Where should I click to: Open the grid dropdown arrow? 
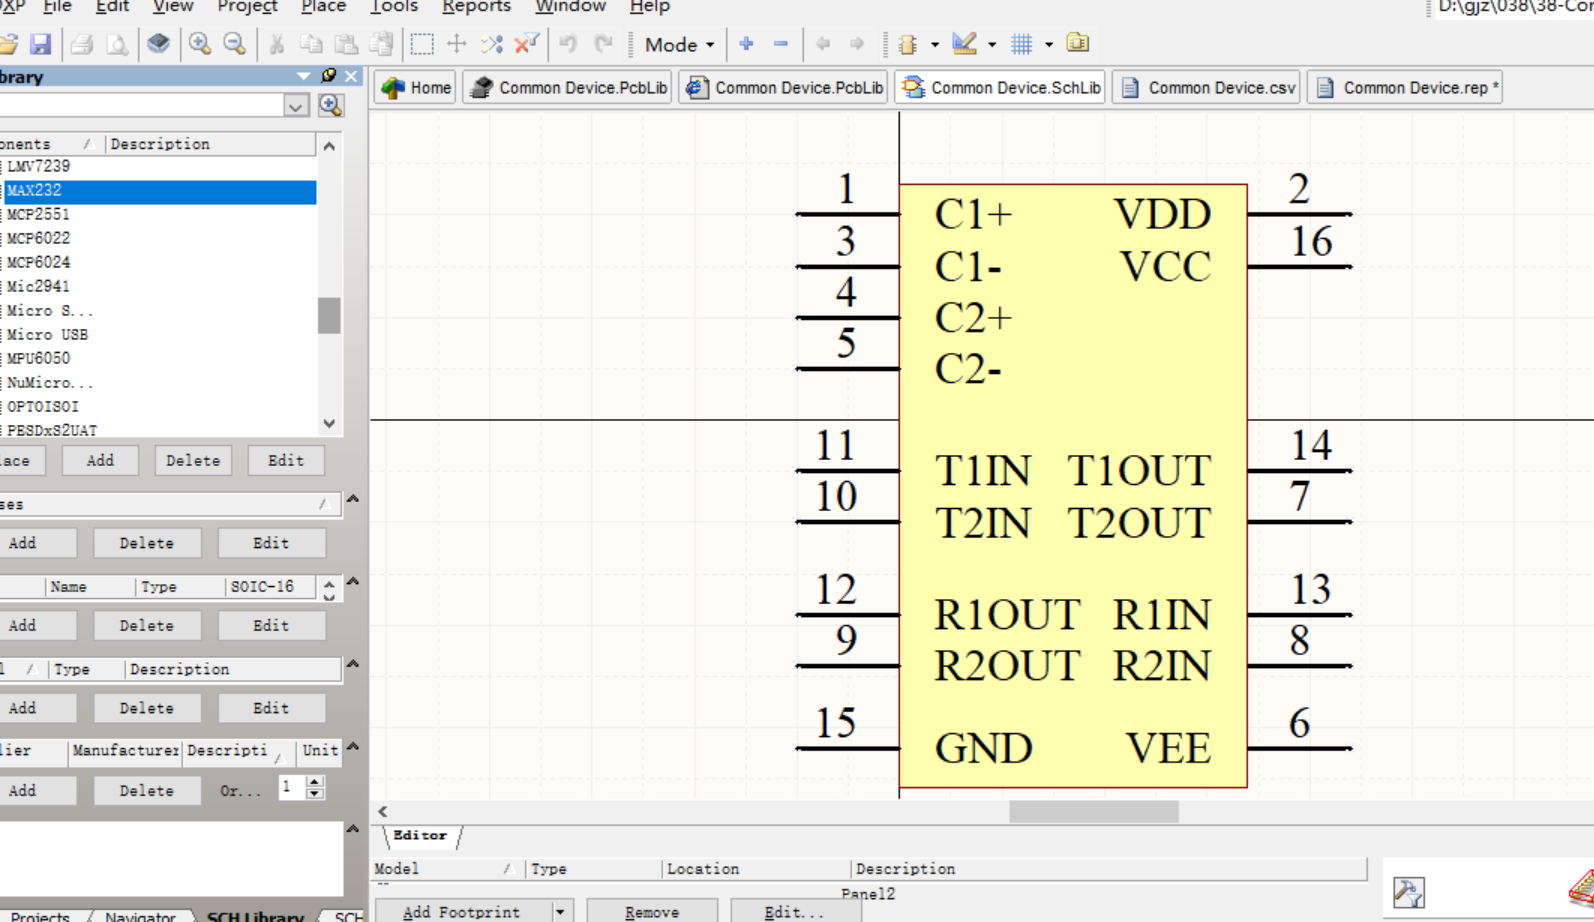1049,44
